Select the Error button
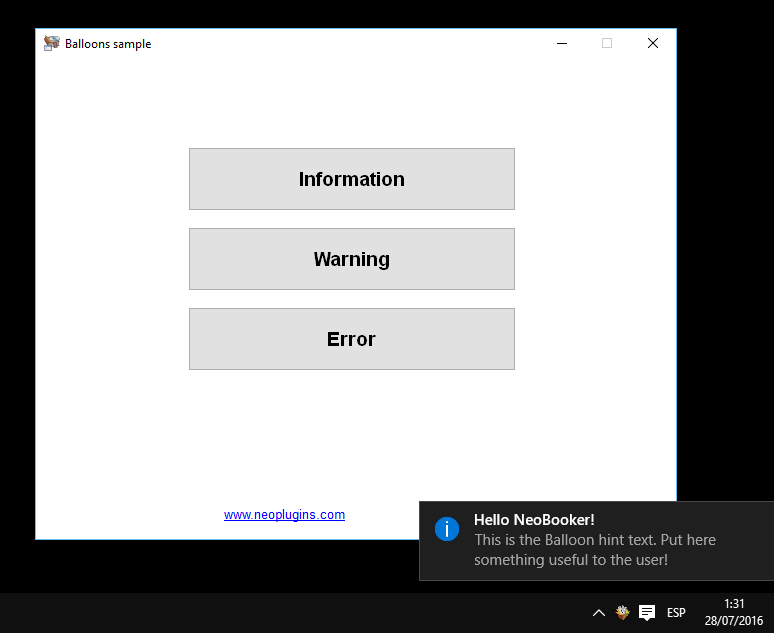 (351, 339)
